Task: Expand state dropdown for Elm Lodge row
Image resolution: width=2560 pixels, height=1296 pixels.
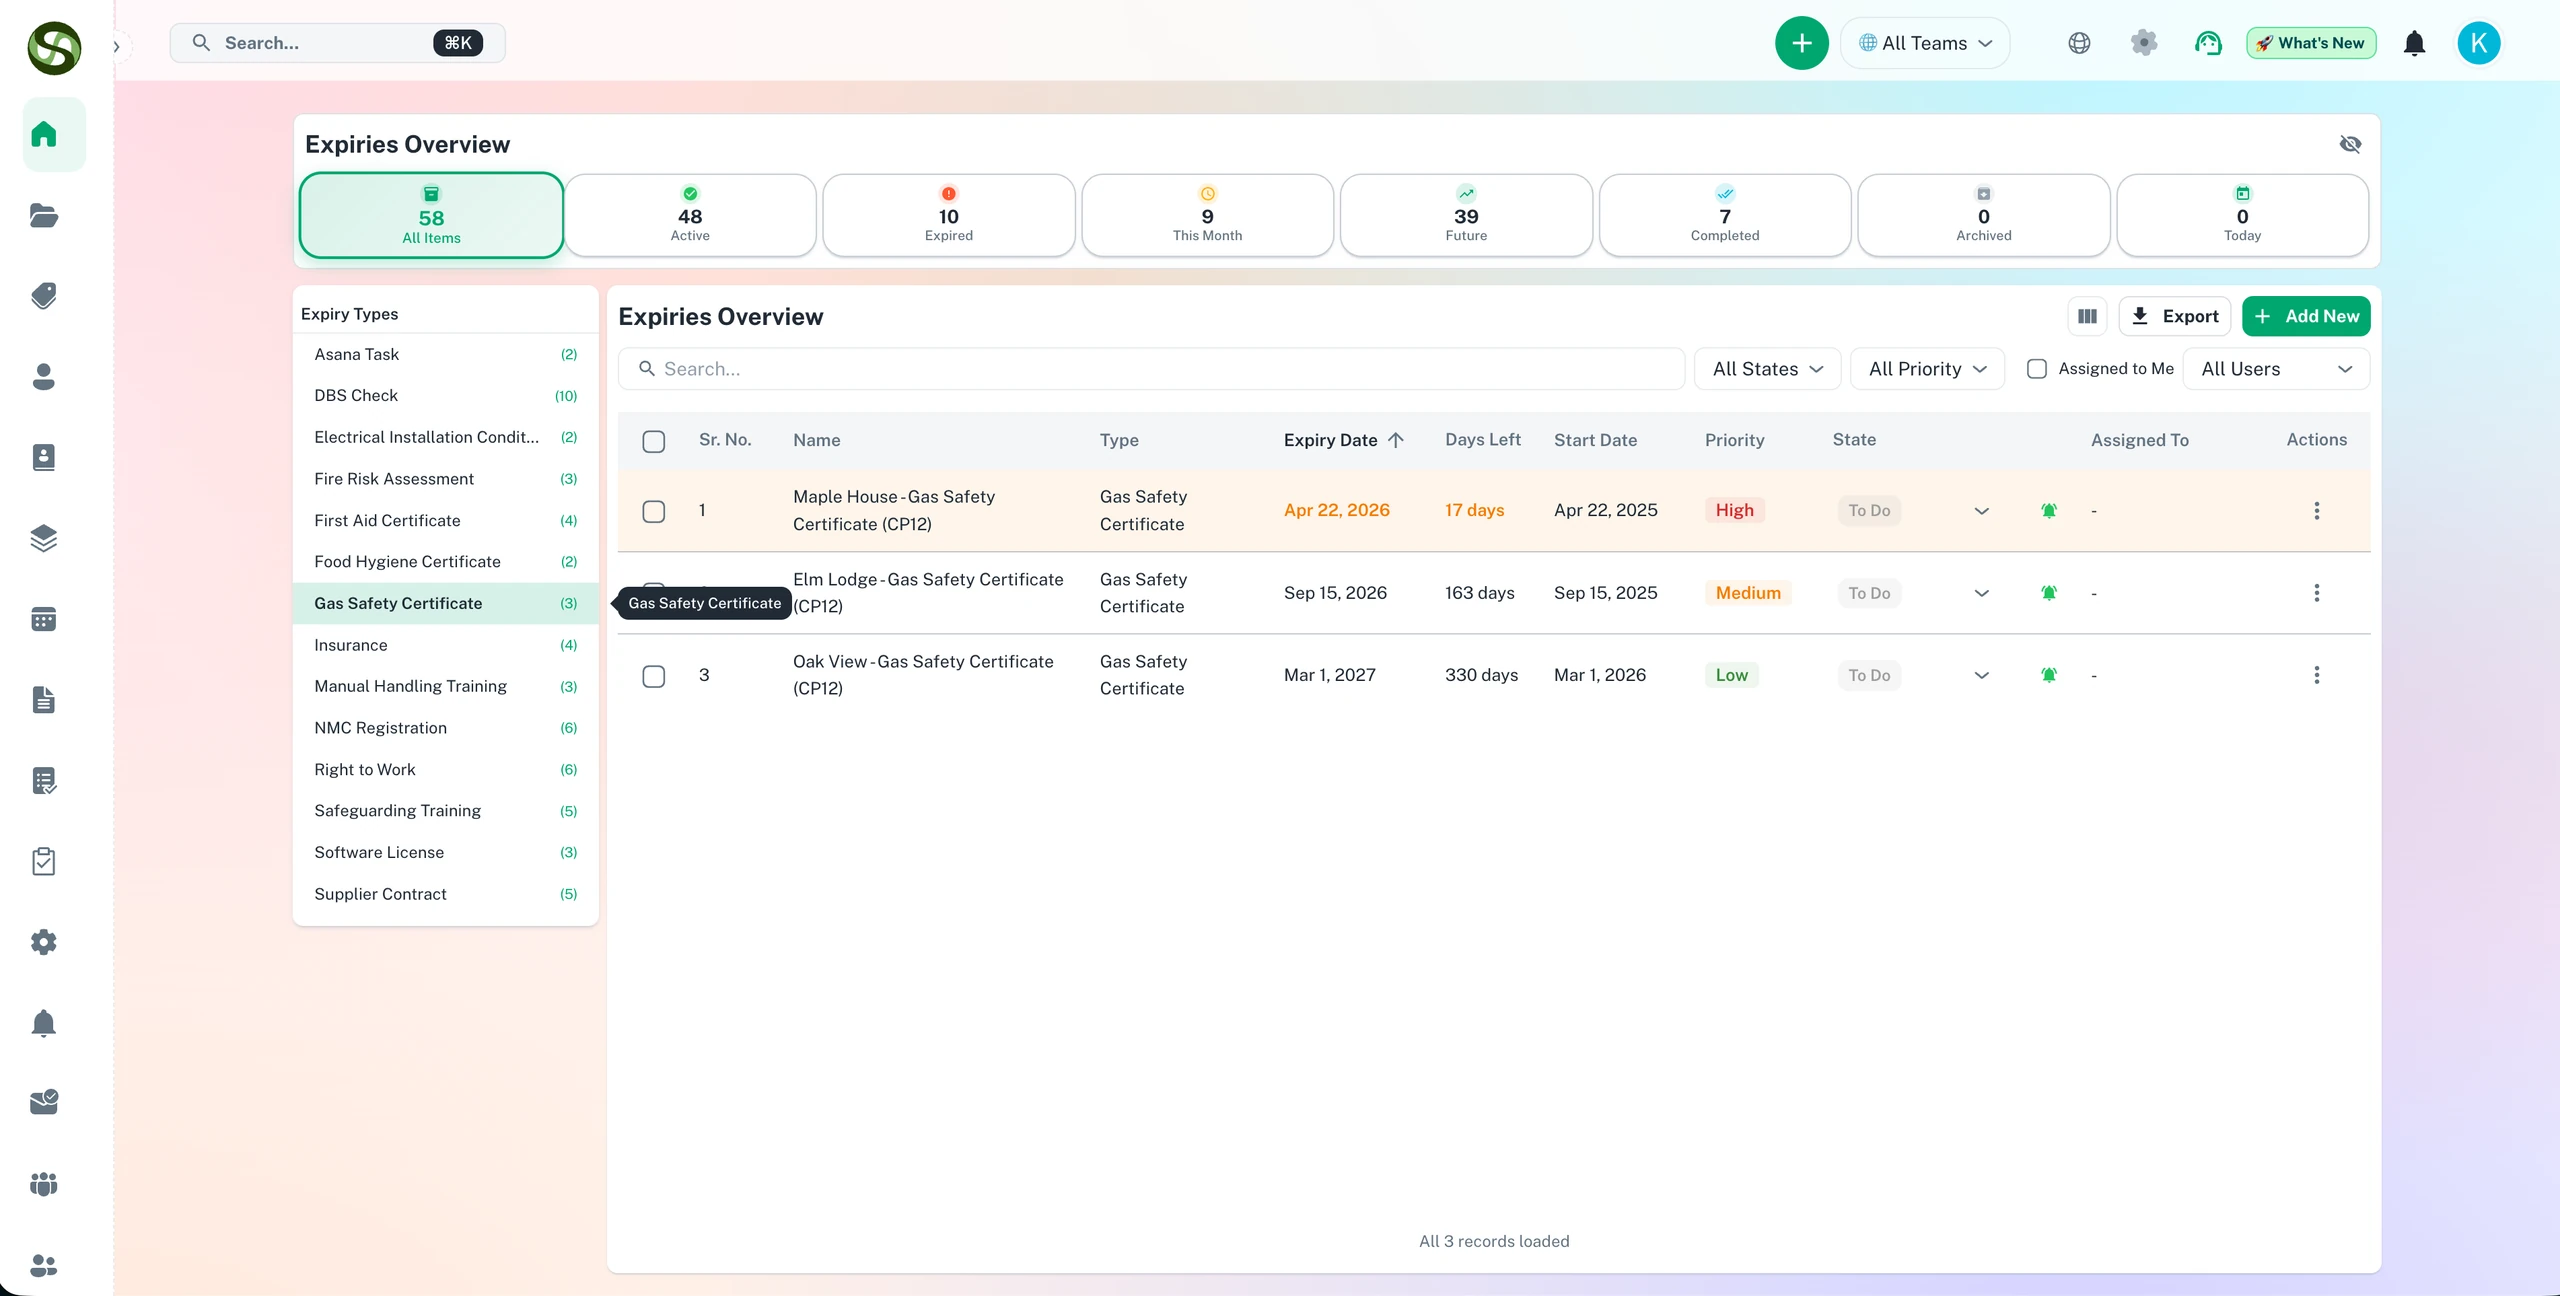Action: tap(1982, 593)
